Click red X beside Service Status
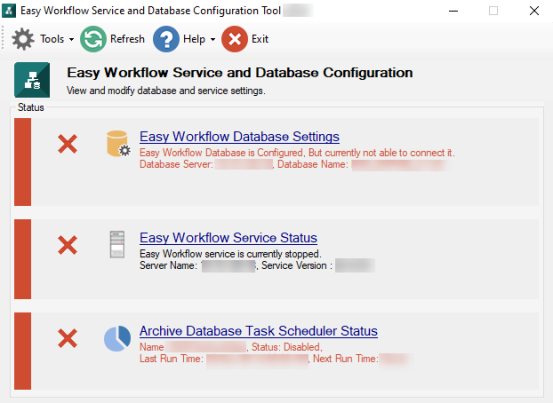Viewport: 553px width, 403px height. coord(67,245)
